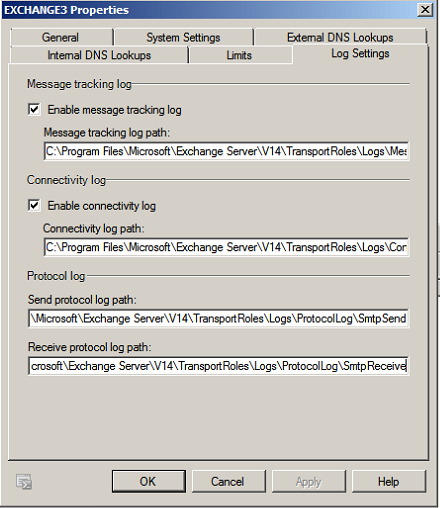Click inside the connectivity log path field
The width and height of the screenshot is (440, 508).
pyautogui.click(x=226, y=247)
